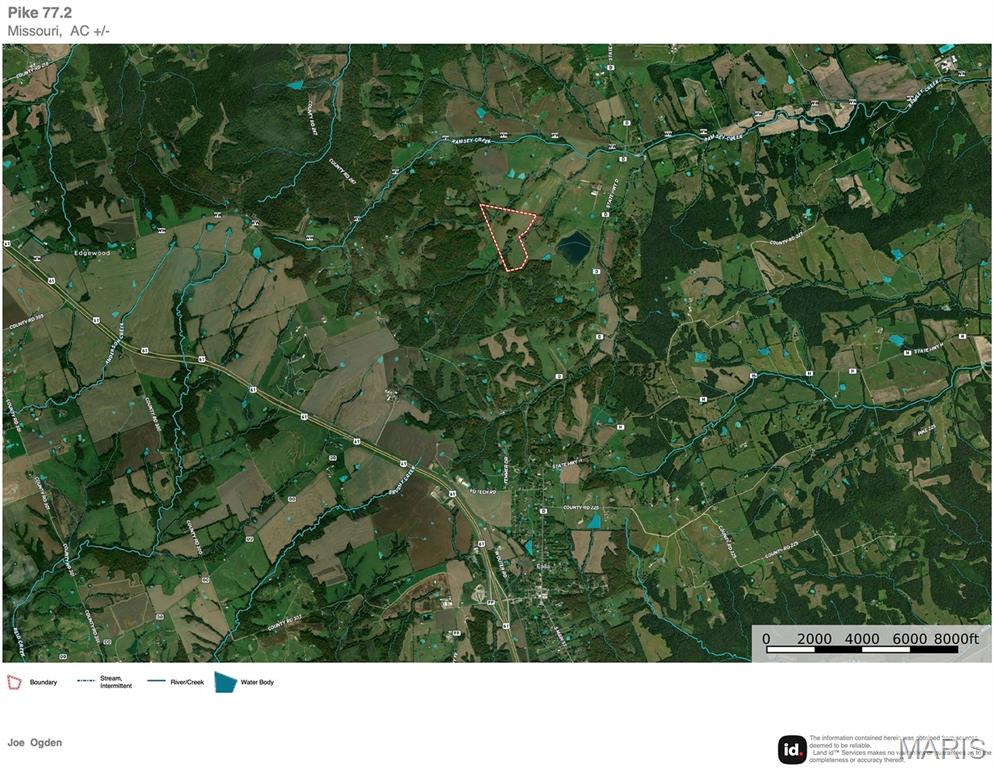
Task: Click the County Rd 225 label
Action: coord(585,508)
